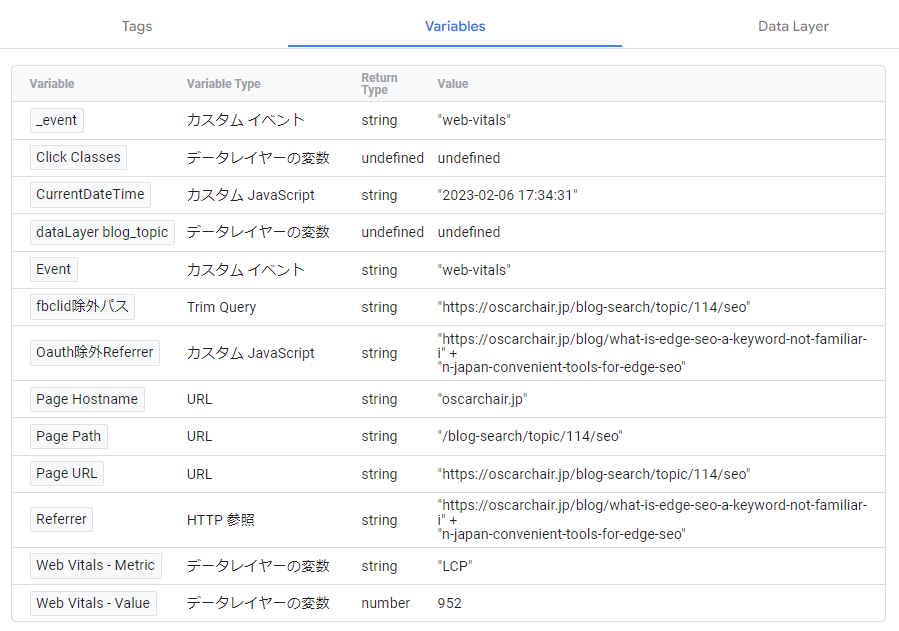
Task: Open the Referrer variable chip
Action: coord(61,519)
